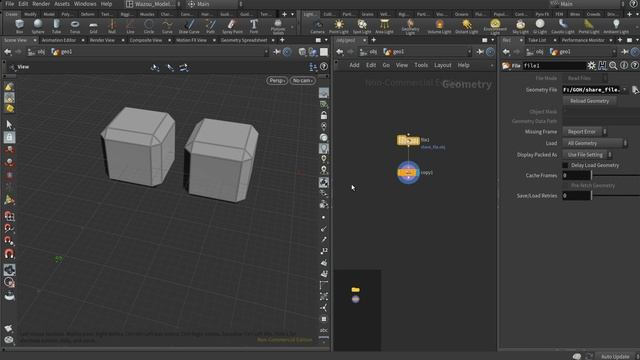
Task: Open file chooser beside Geometry File
Action: click(635, 90)
